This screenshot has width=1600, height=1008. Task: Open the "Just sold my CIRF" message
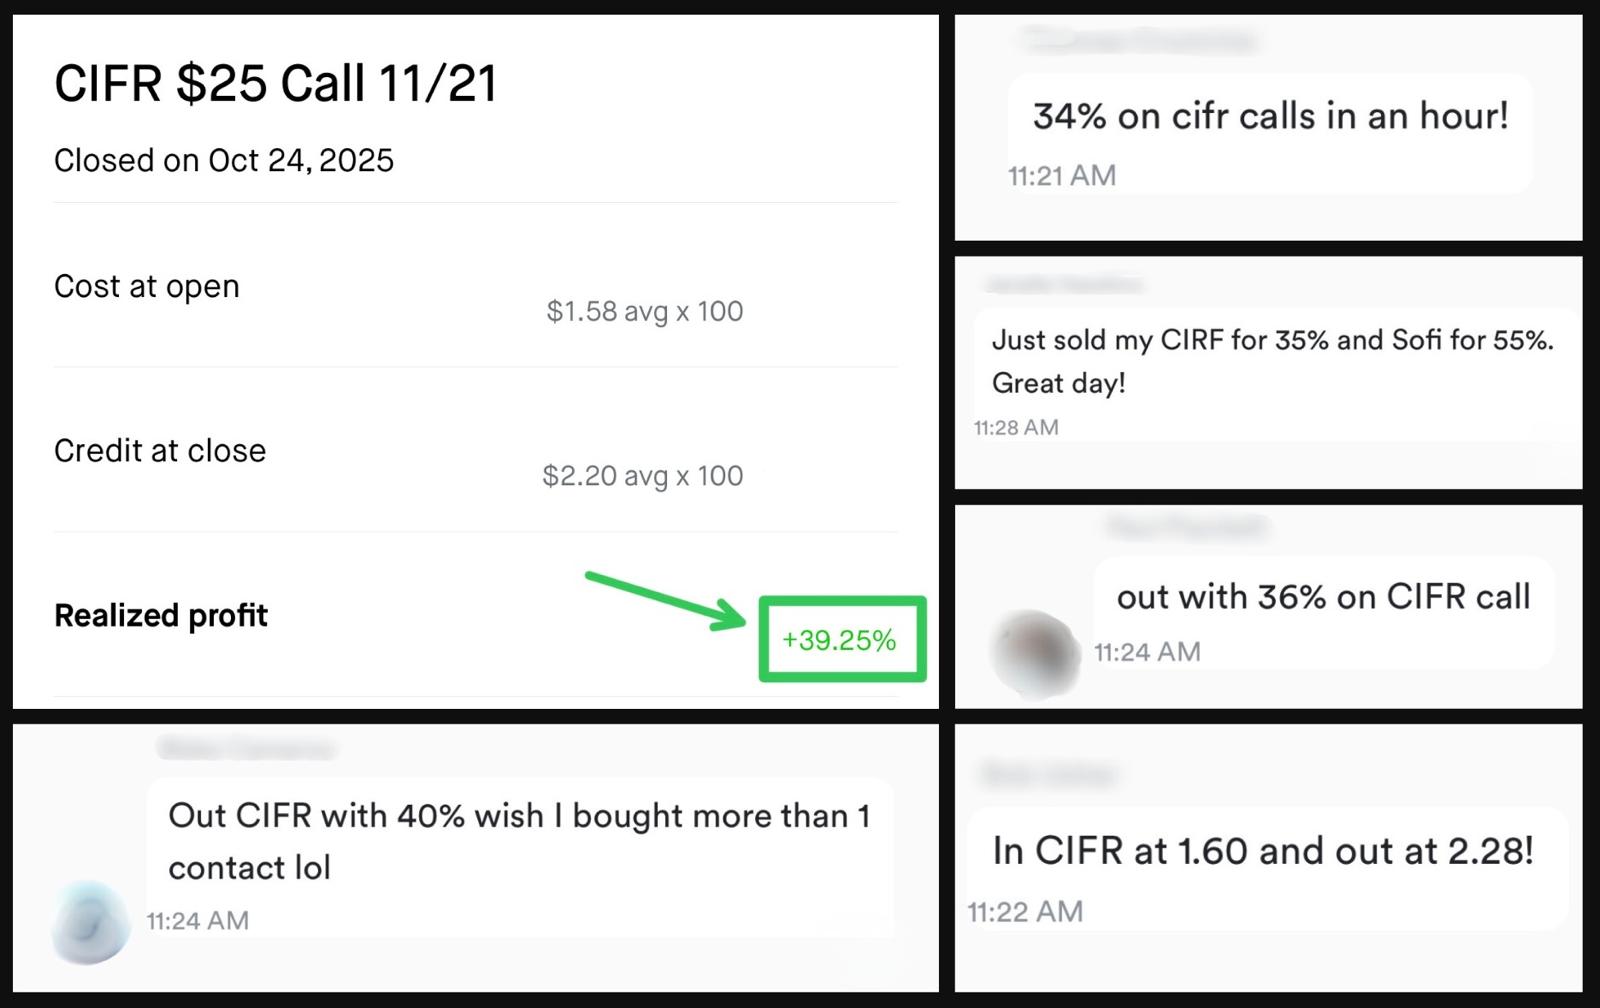pyautogui.click(x=1272, y=361)
